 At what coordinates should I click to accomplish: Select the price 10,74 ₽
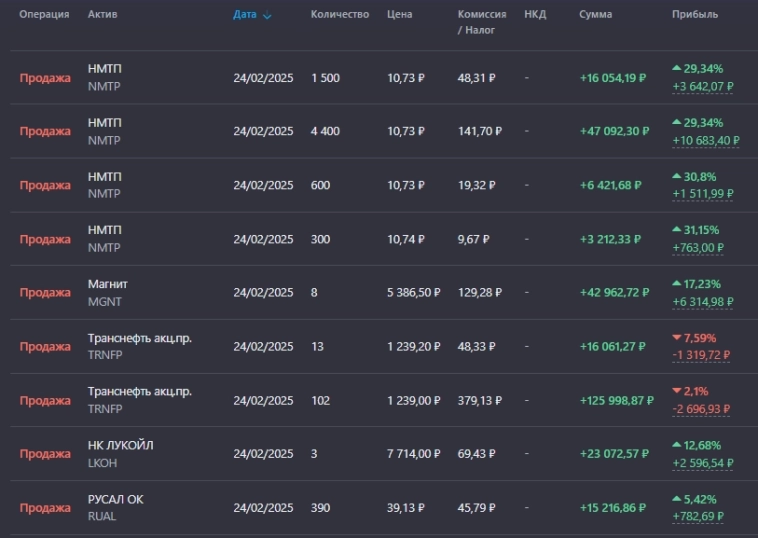coord(406,240)
